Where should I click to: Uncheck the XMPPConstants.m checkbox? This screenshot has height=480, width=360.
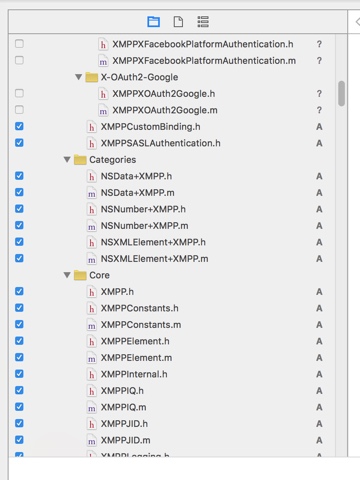coord(19,324)
